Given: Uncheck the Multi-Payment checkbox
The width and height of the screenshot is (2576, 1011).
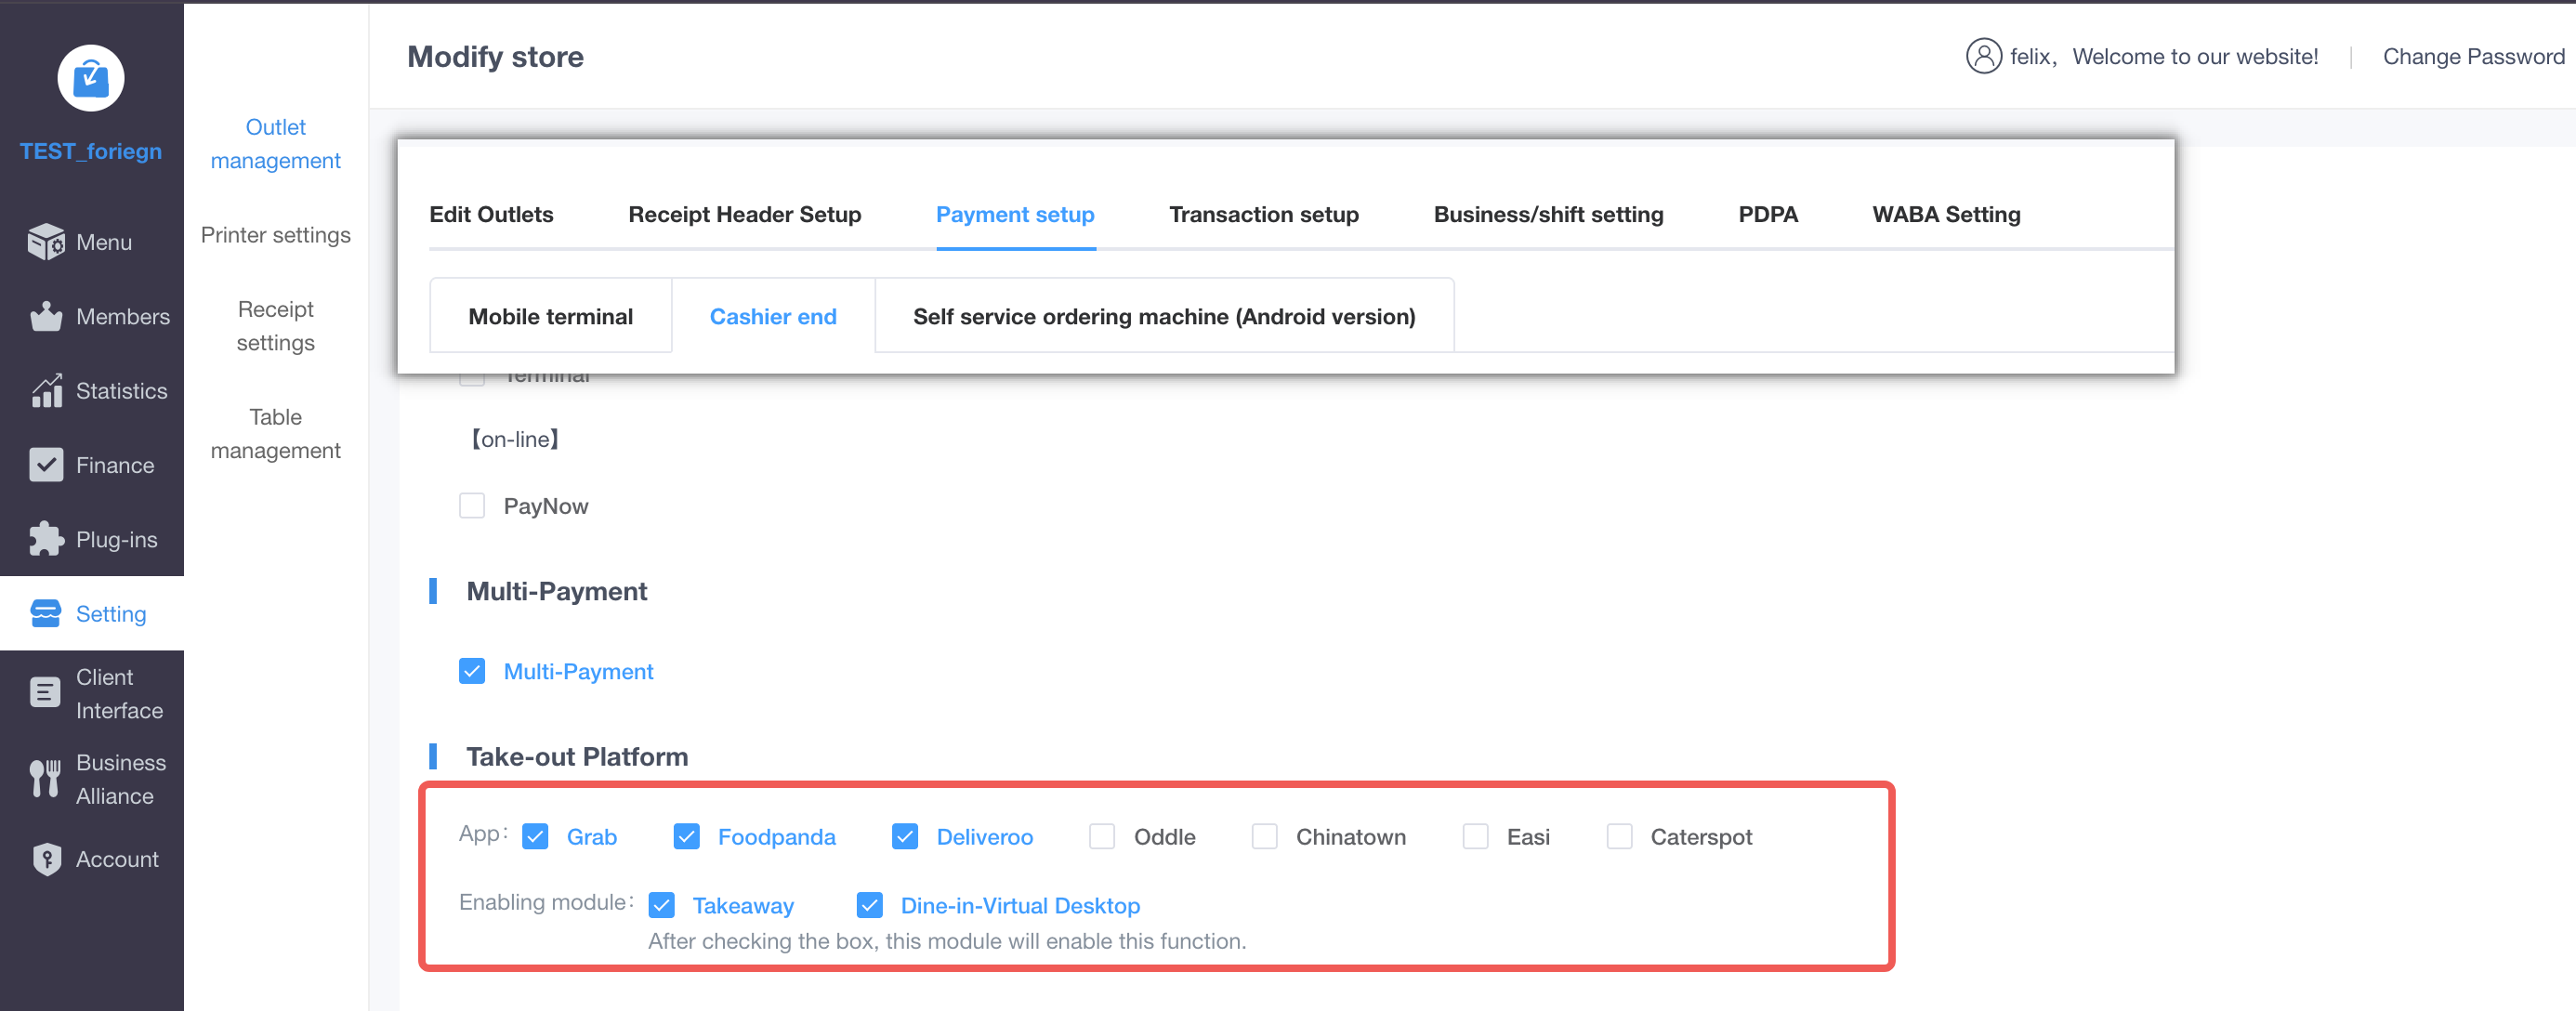Looking at the screenshot, I should click(472, 671).
